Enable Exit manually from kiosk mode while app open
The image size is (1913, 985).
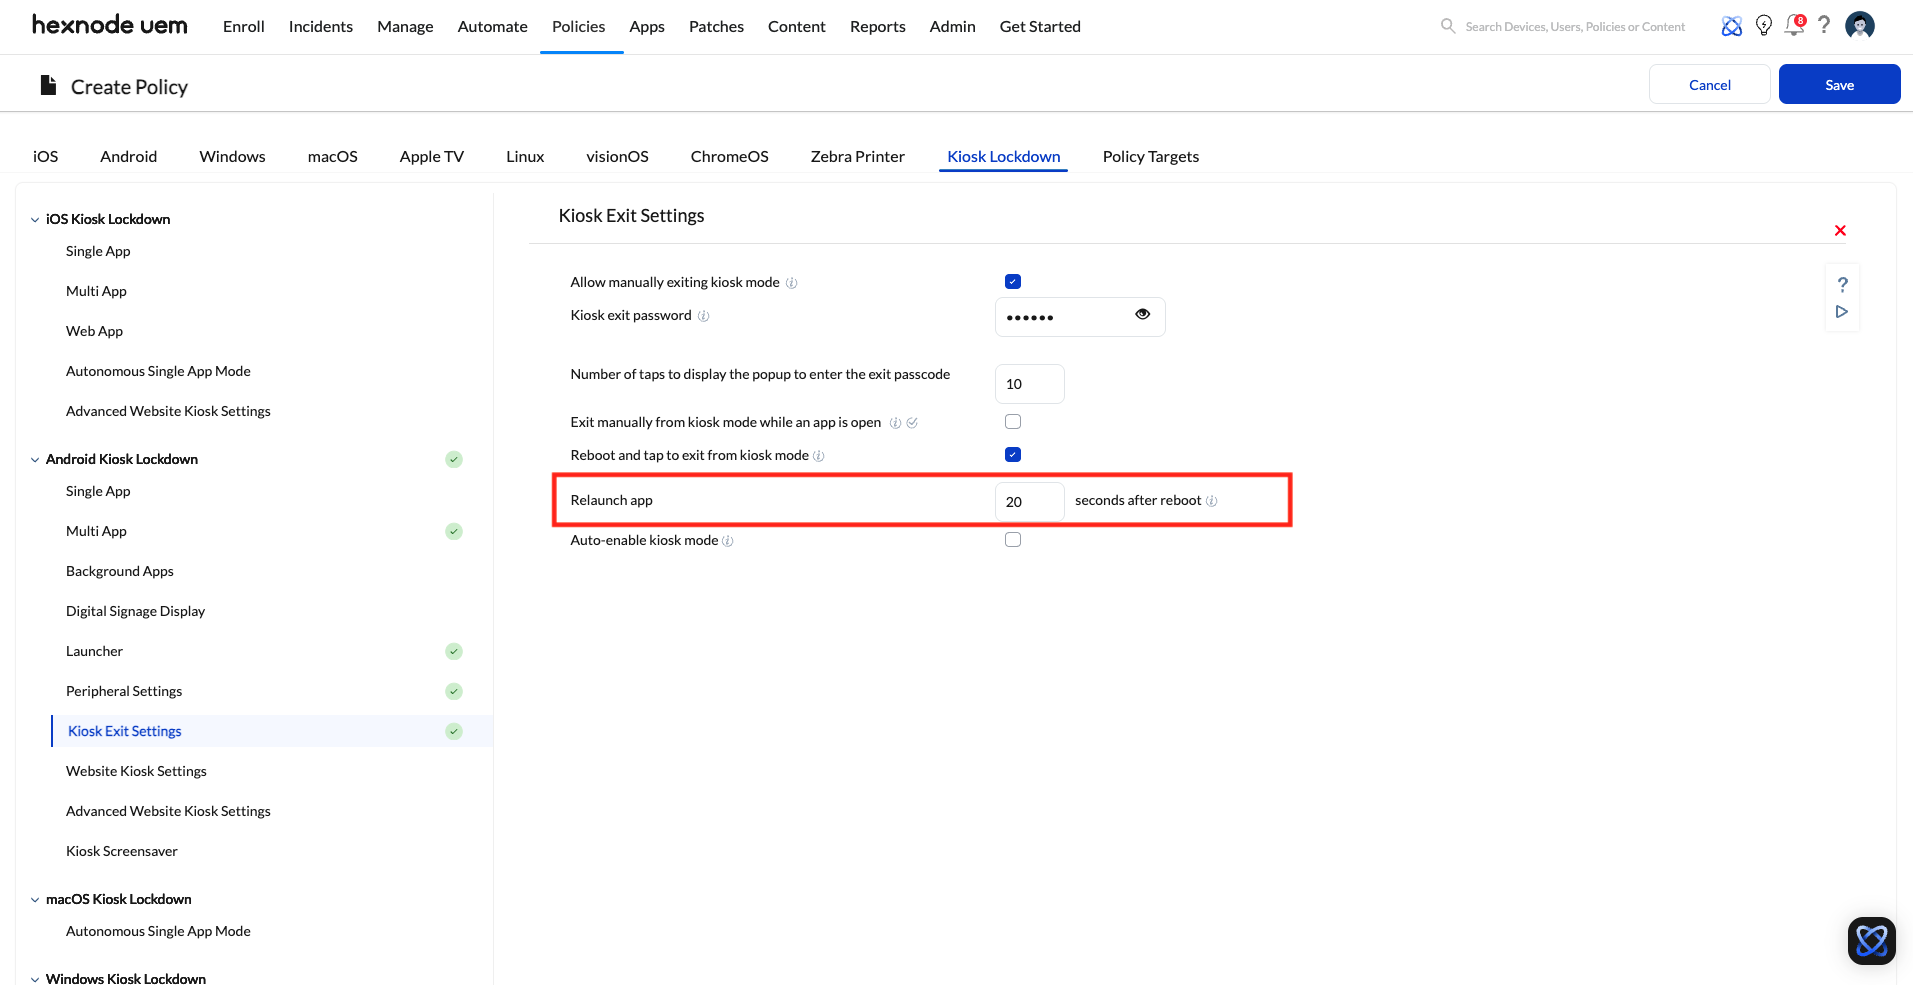coord(1013,422)
